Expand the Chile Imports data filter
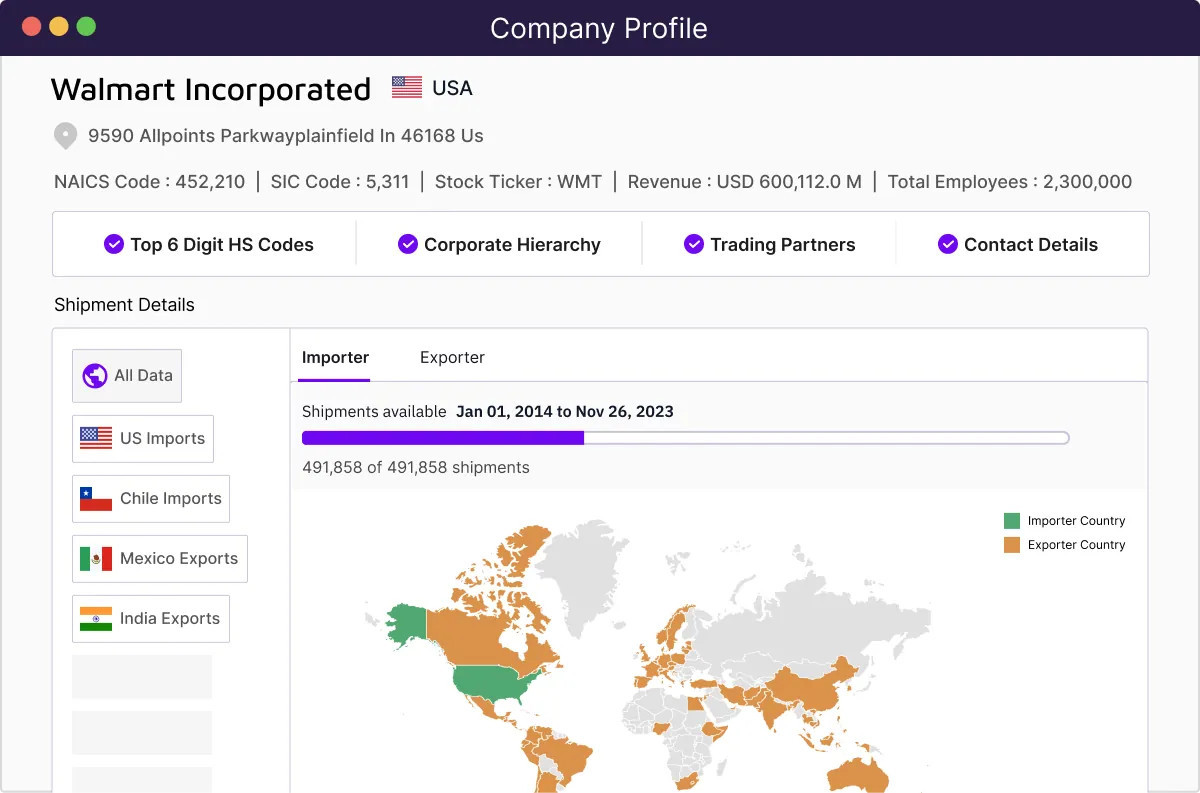This screenshot has height=793, width=1200. 150,498
